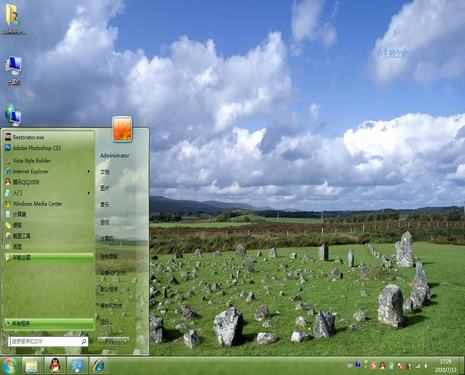Expand the 入门 submenu arrow
465x375 pixels.
(88, 193)
